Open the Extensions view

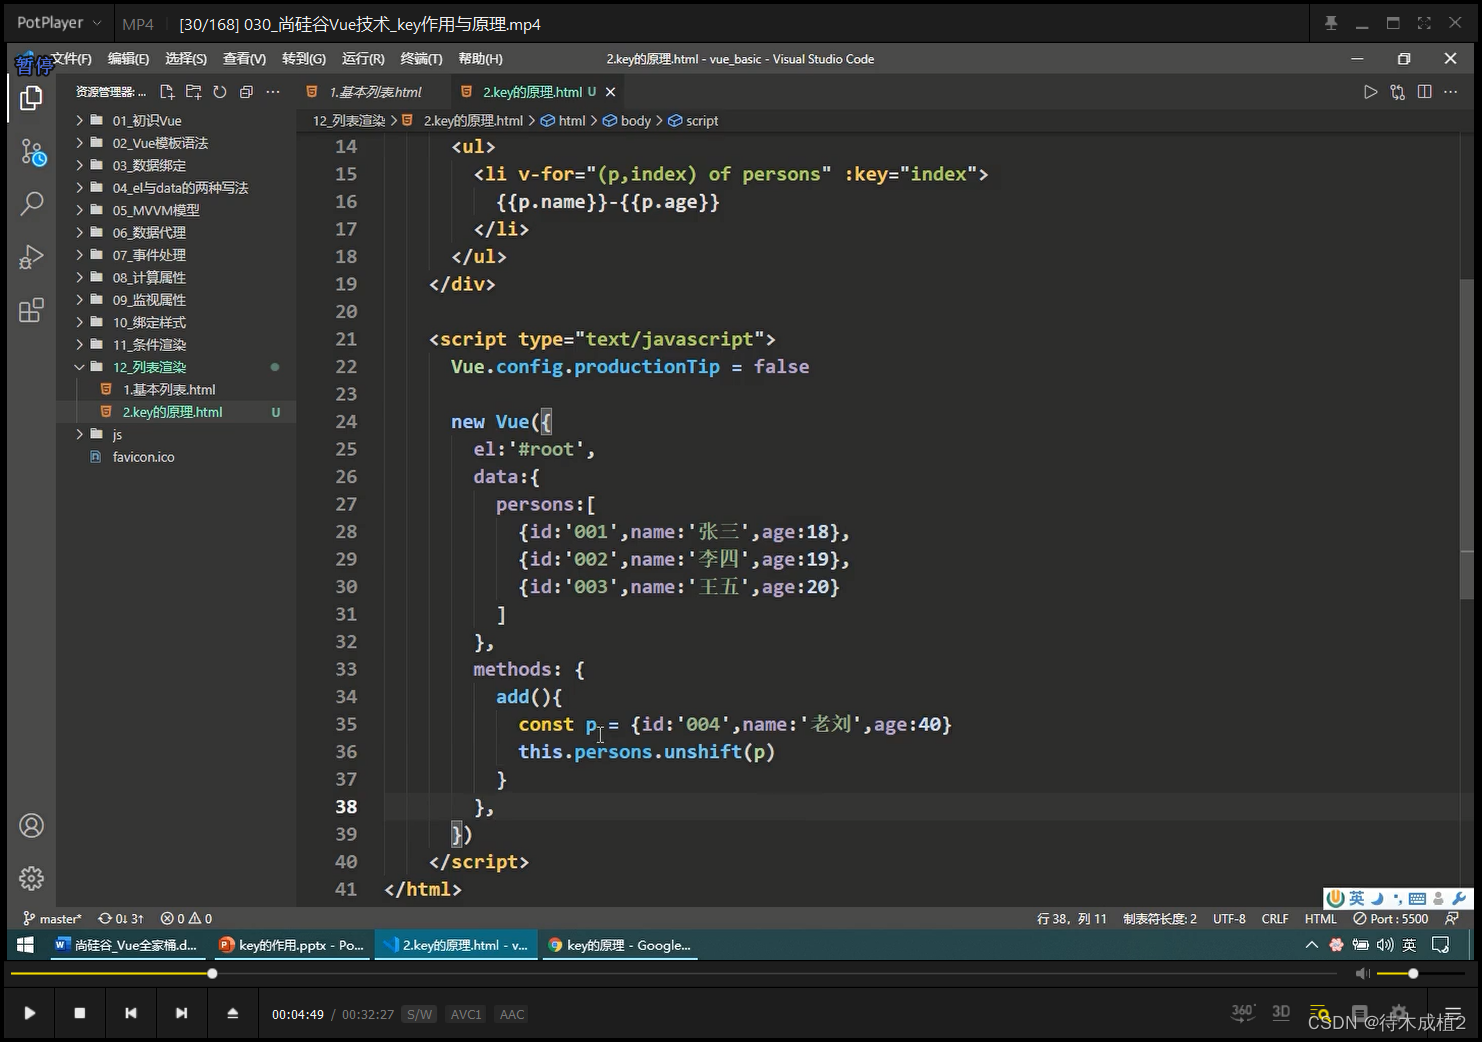pos(31,310)
